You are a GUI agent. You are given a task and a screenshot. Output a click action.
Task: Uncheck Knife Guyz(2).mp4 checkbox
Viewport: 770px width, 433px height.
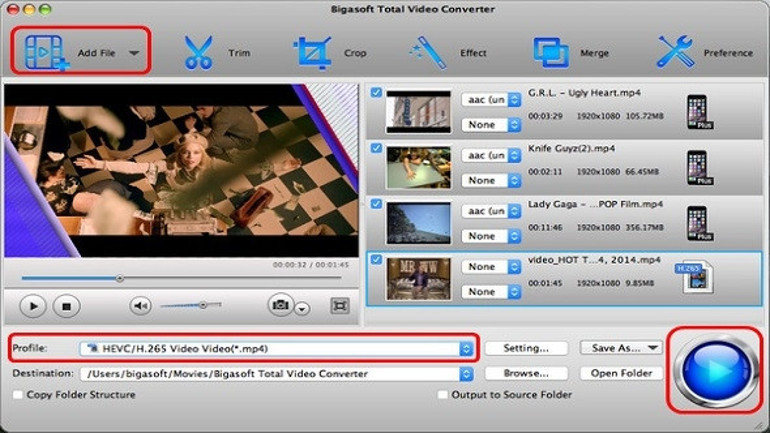[376, 148]
